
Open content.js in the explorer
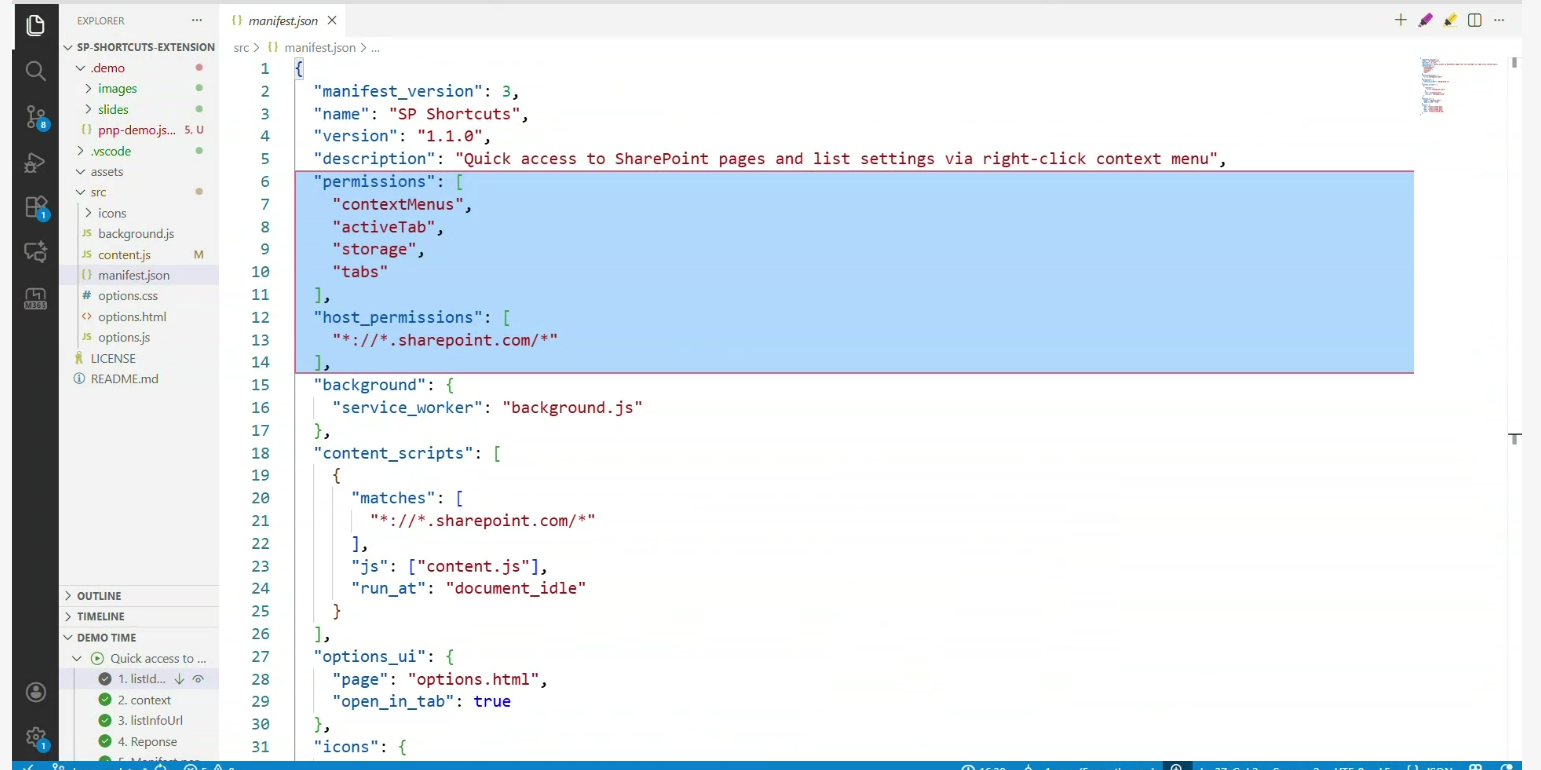[x=139, y=255]
